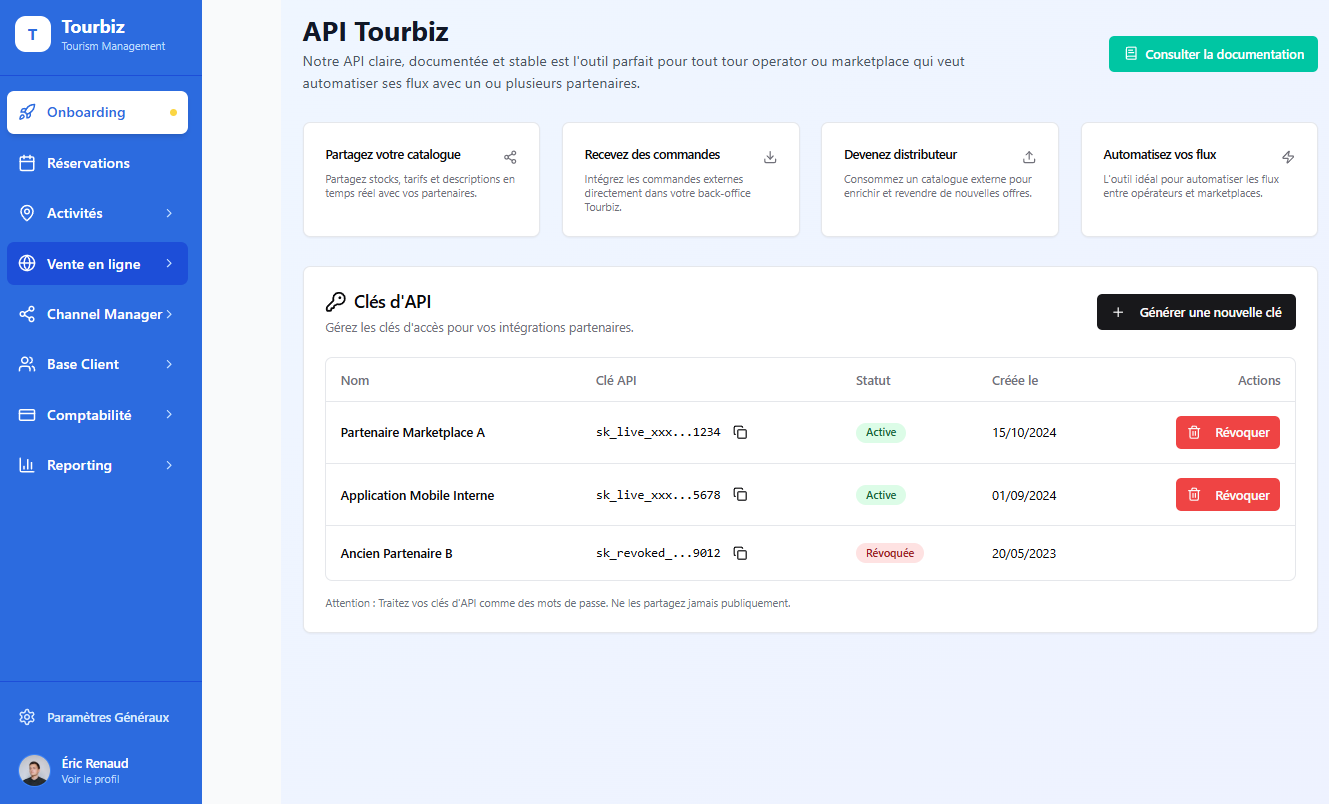Image resolution: width=1329 pixels, height=804 pixels.
Task: Copy the Application Mobile Interne API key
Action: tap(740, 495)
